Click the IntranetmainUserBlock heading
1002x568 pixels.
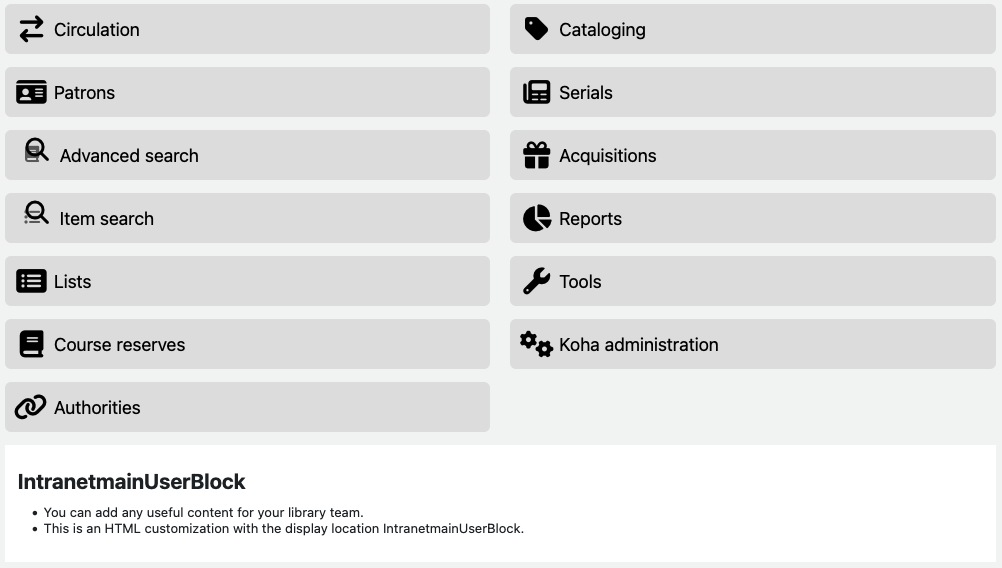click(132, 482)
